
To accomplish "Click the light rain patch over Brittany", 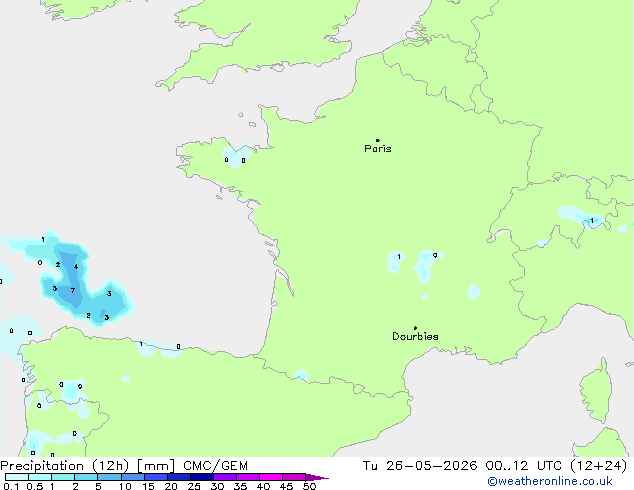I will click(x=236, y=156).
